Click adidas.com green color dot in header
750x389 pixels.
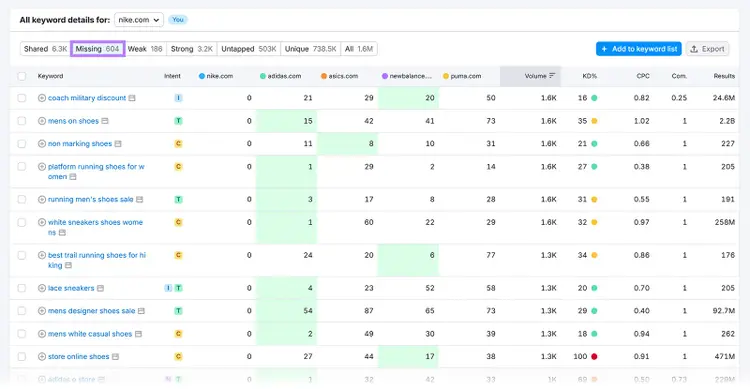click(263, 76)
